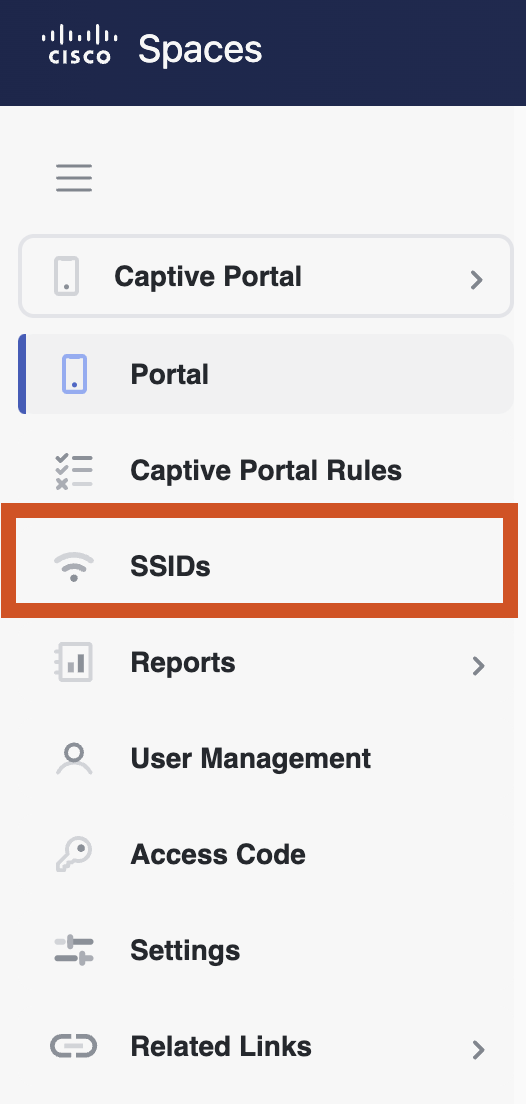Click the hamburger menu icon

[x=74, y=177]
